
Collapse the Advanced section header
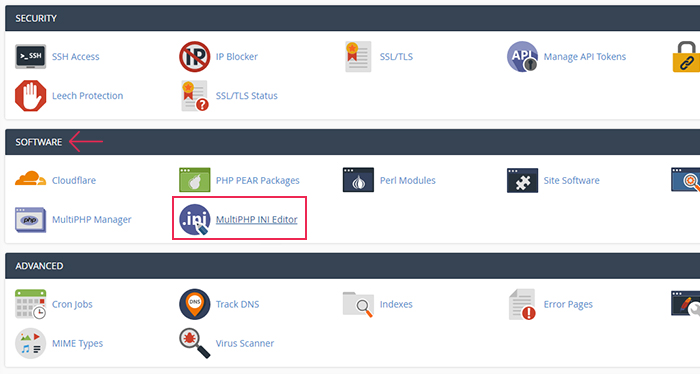coord(352,266)
